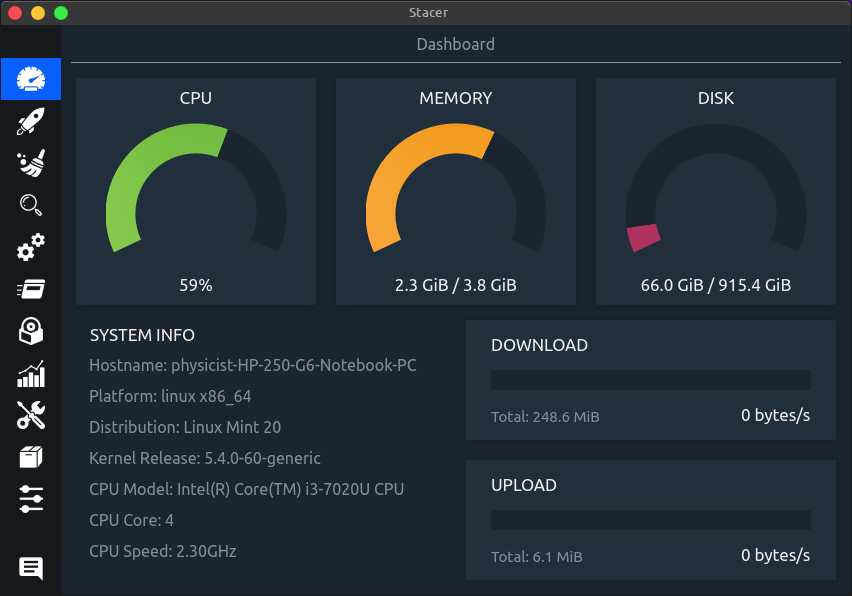Screen dimensions: 852x596
Task: Open APT Repository Manager wrench icon
Action: click(30, 415)
